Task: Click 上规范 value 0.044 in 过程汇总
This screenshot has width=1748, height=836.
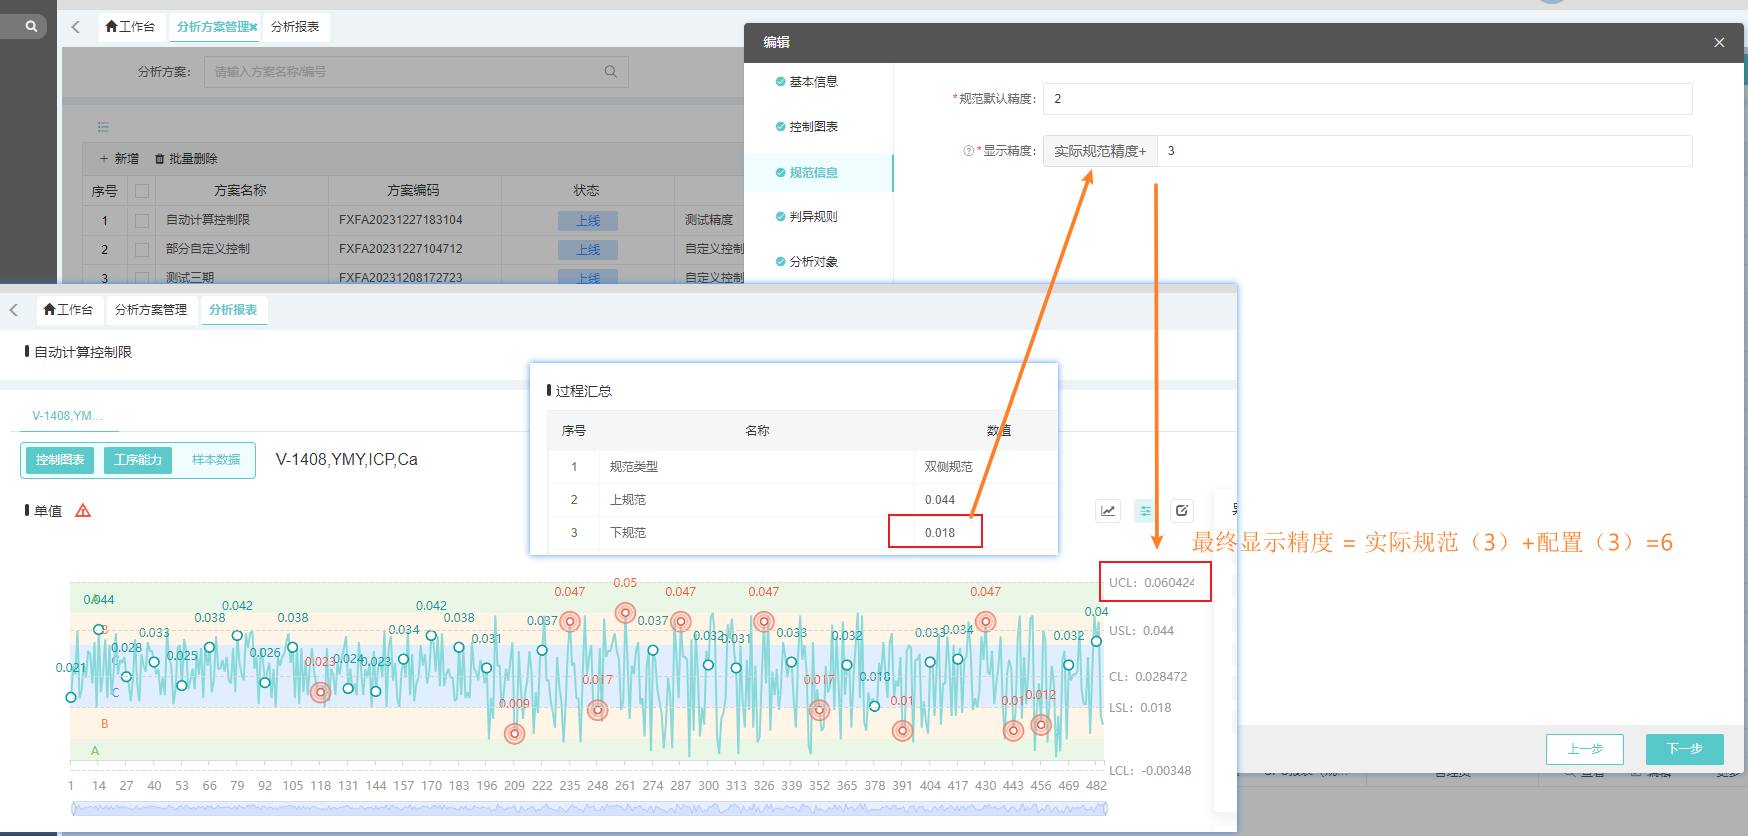Action: pyautogui.click(x=940, y=500)
